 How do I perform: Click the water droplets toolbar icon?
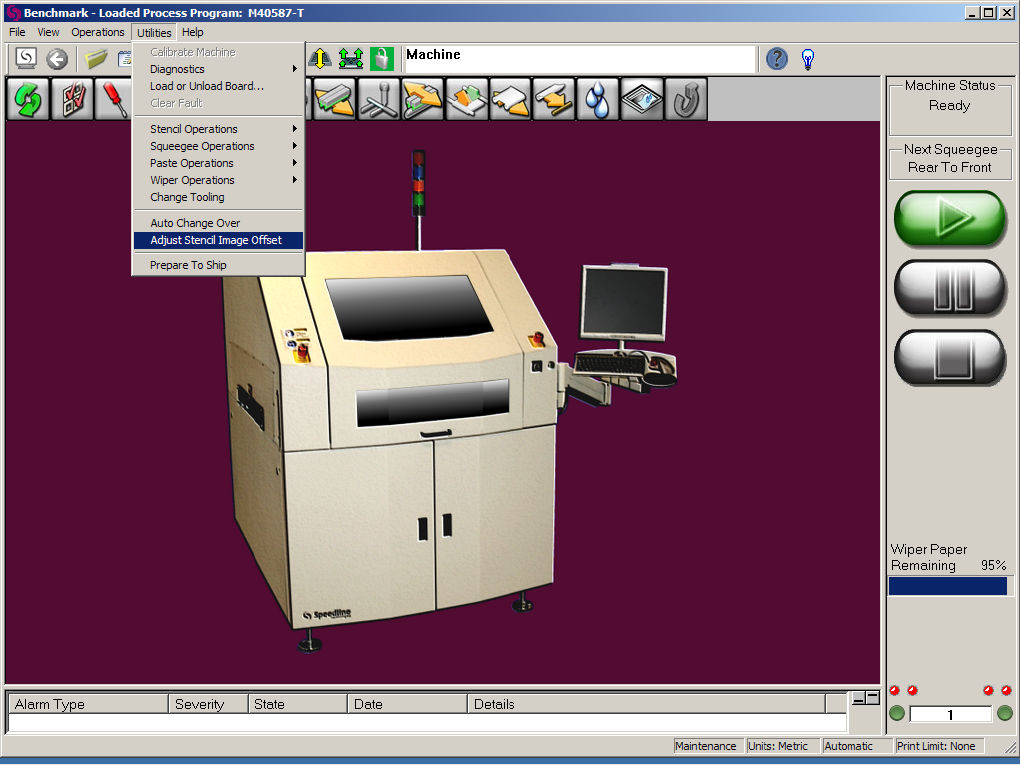[x=598, y=100]
